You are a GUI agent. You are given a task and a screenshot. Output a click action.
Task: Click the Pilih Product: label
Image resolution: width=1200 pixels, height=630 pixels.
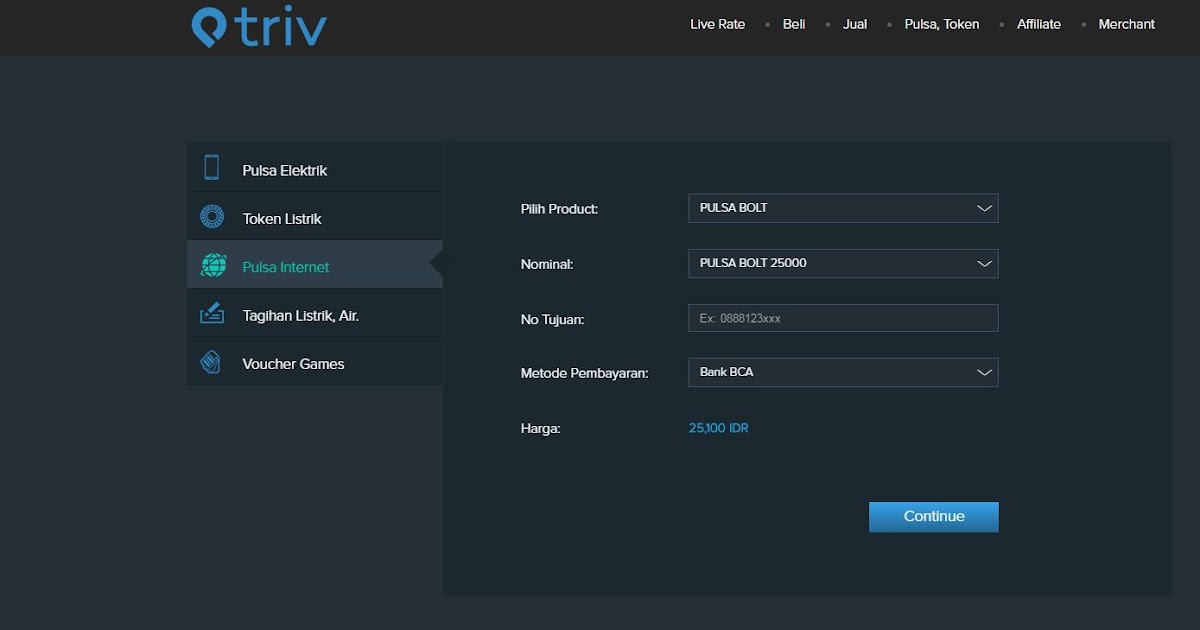click(559, 209)
